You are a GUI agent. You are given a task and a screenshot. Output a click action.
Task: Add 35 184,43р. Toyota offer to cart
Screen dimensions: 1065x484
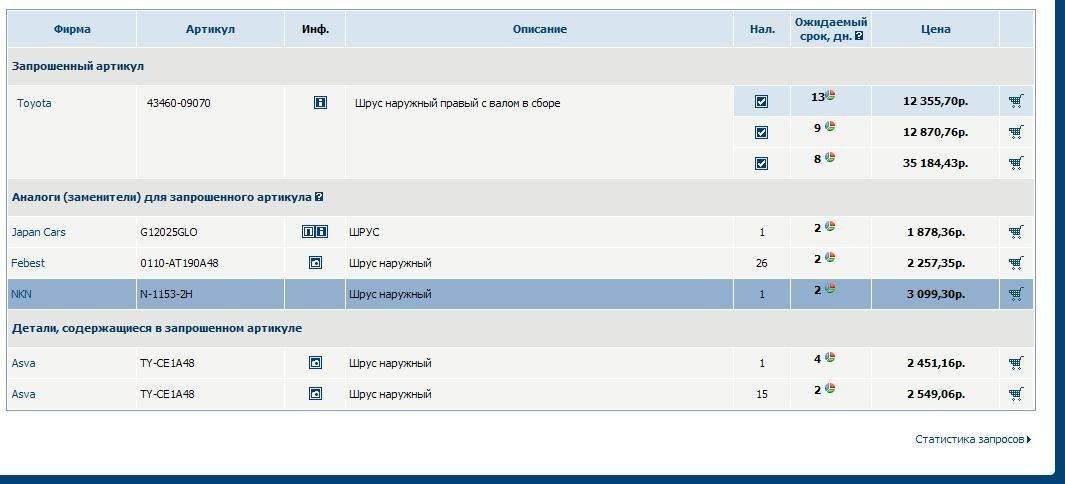(x=1016, y=163)
